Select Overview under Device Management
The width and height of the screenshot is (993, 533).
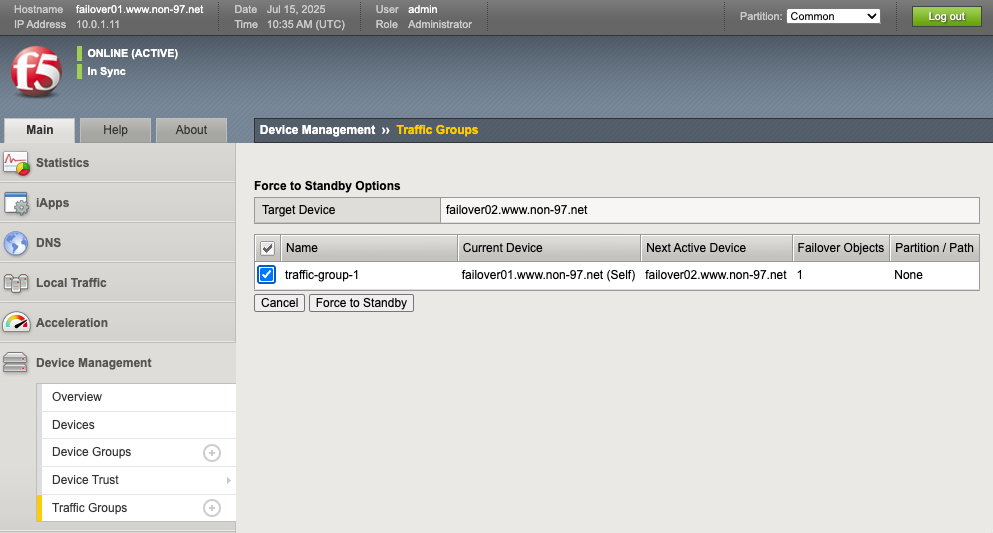coord(139,397)
